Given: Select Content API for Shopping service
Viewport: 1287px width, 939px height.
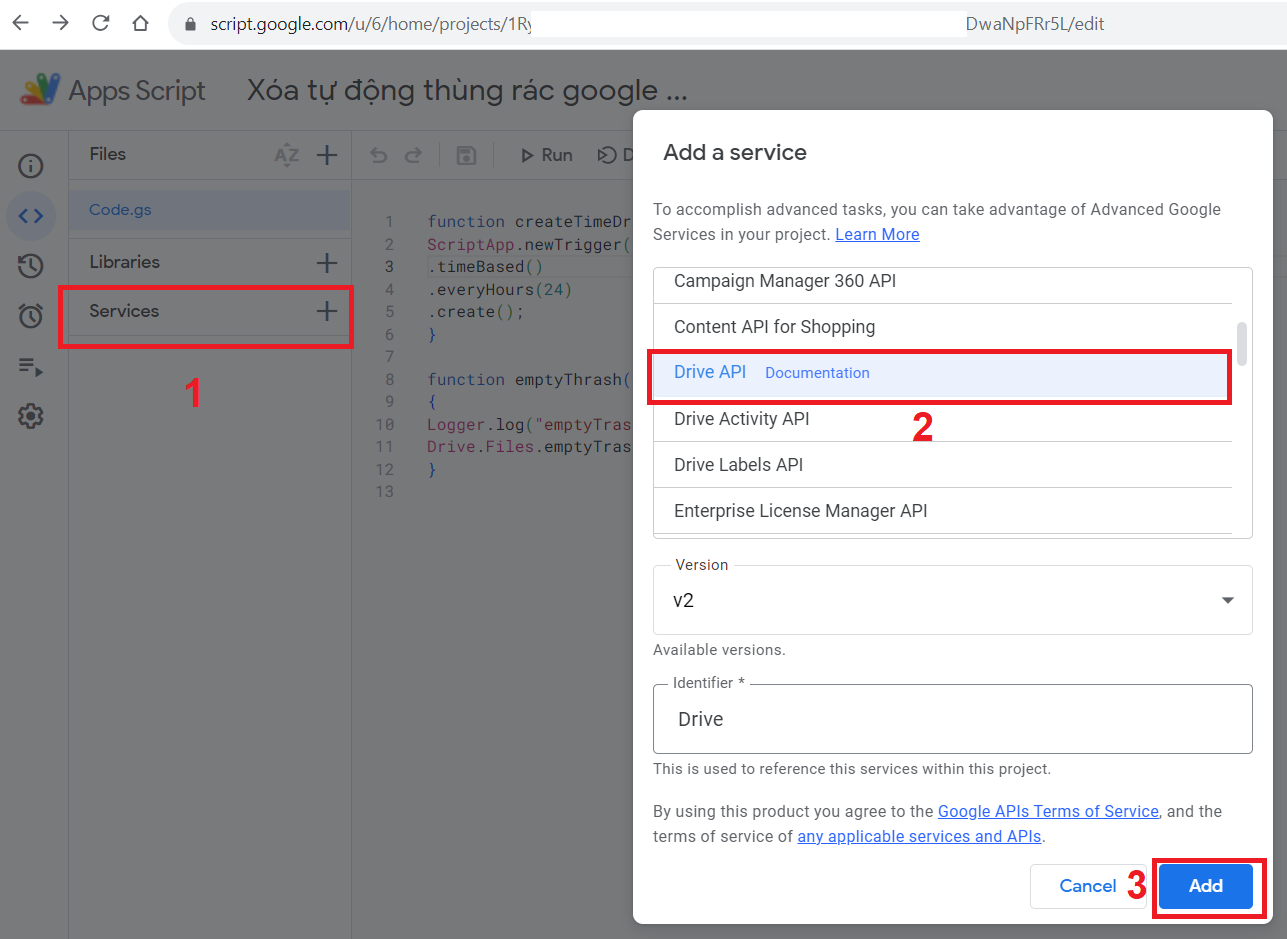Looking at the screenshot, I should (942, 327).
